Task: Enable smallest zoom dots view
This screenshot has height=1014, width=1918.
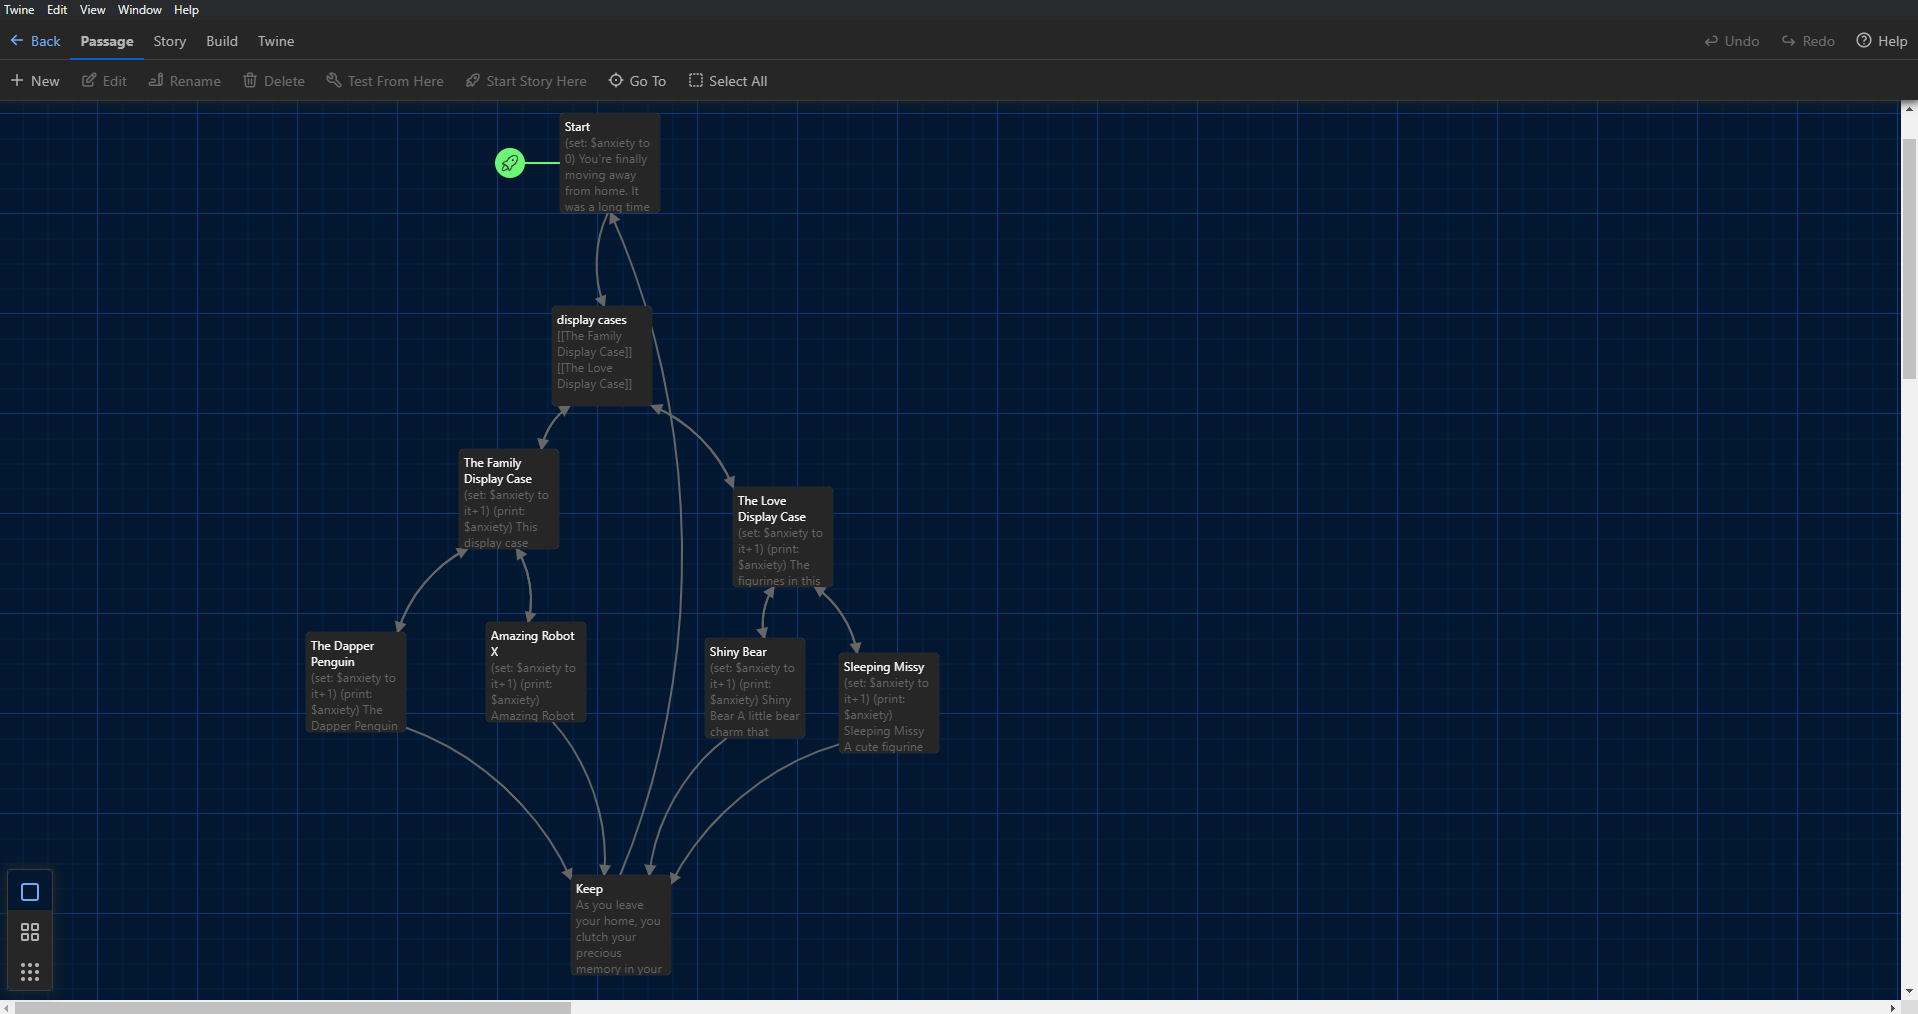Action: click(29, 970)
